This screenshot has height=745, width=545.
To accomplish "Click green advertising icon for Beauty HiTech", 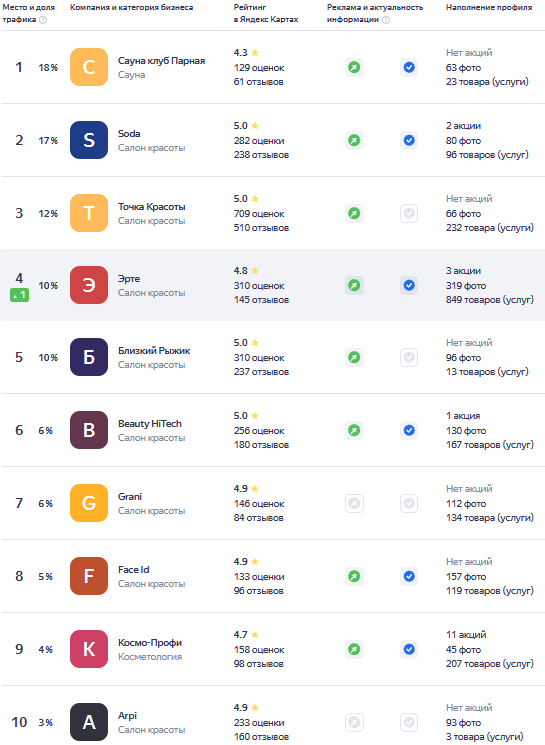I will pyautogui.click(x=354, y=430).
